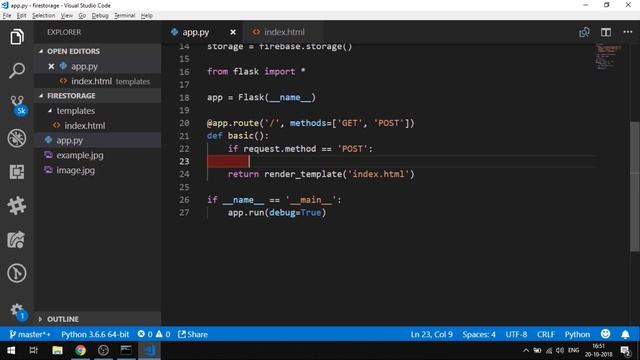The image size is (640, 360).
Task: Place cursor on line 24 return statement
Action: pyautogui.click(x=321, y=174)
